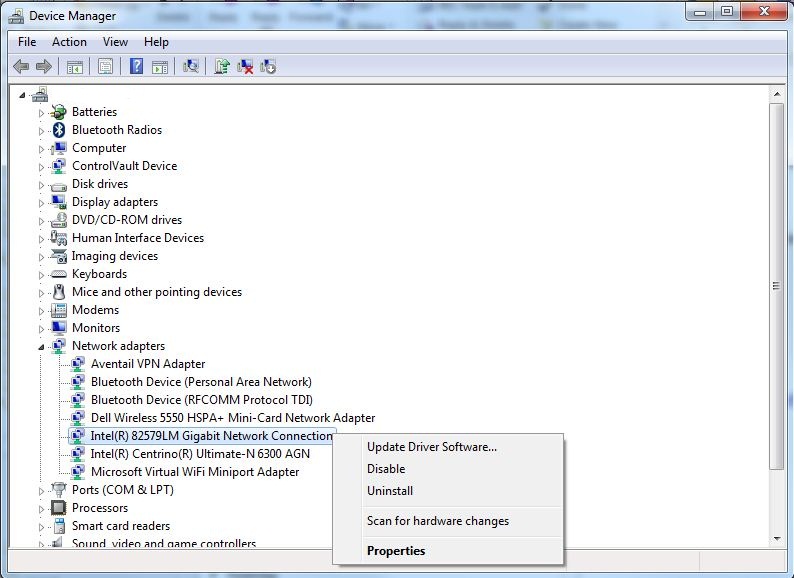Click the Update Driver Software toolbar icon
The width and height of the screenshot is (794, 578).
[222, 67]
